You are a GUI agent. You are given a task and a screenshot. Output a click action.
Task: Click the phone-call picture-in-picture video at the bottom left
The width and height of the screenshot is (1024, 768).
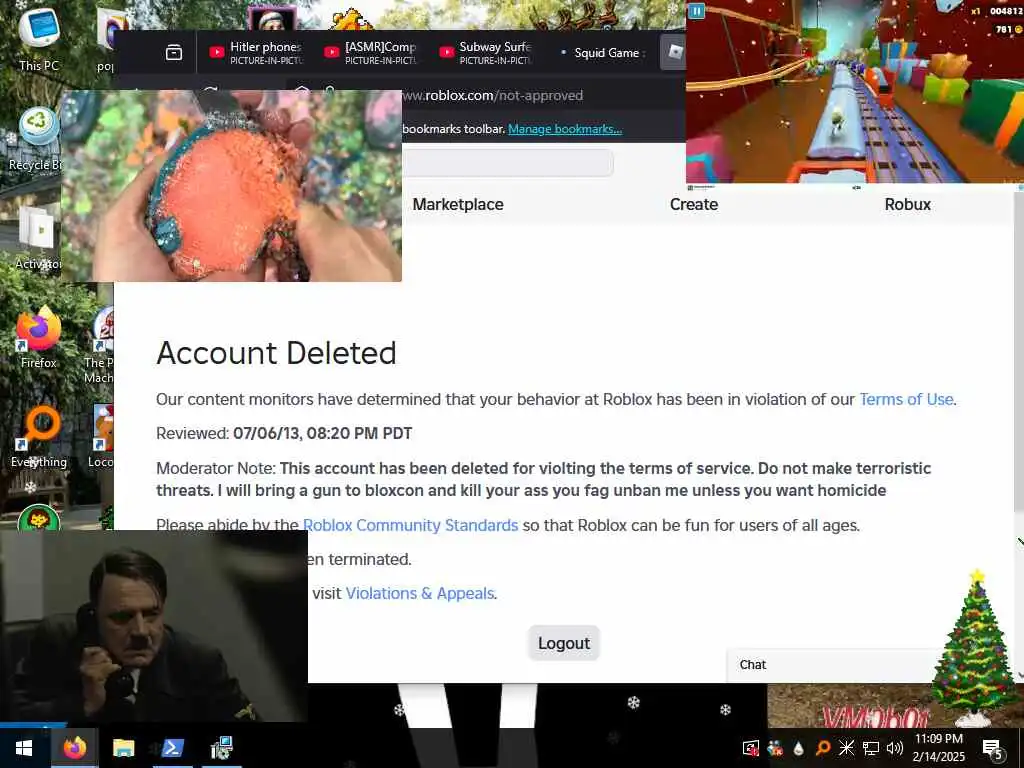153,626
